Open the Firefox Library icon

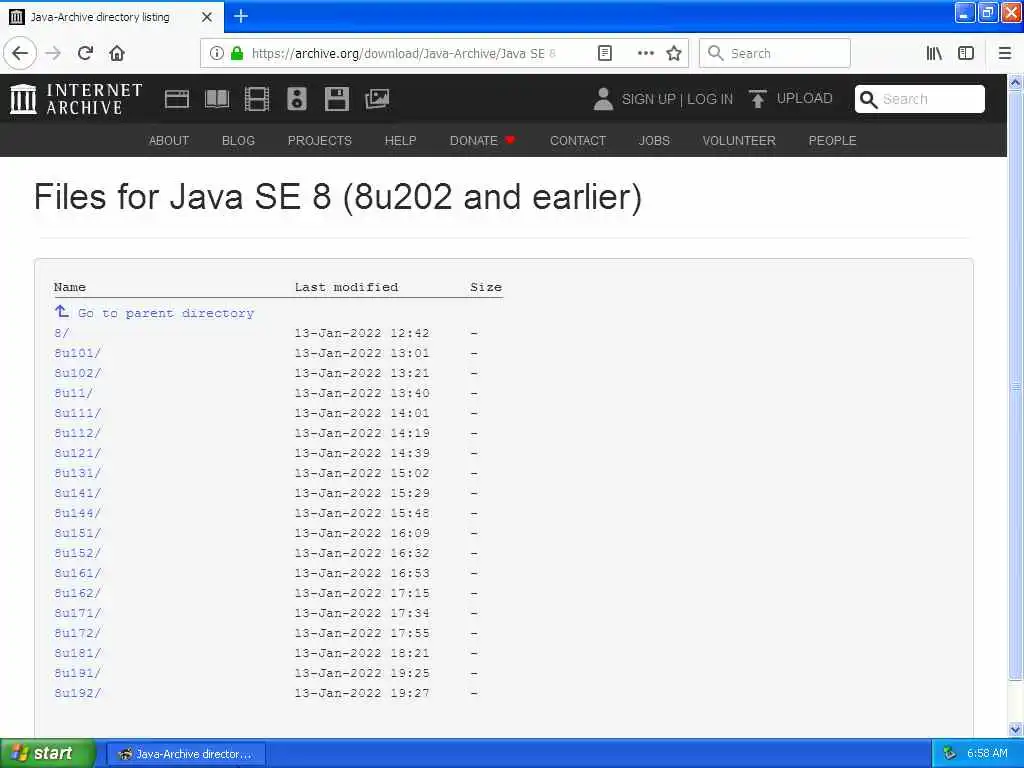click(x=934, y=53)
